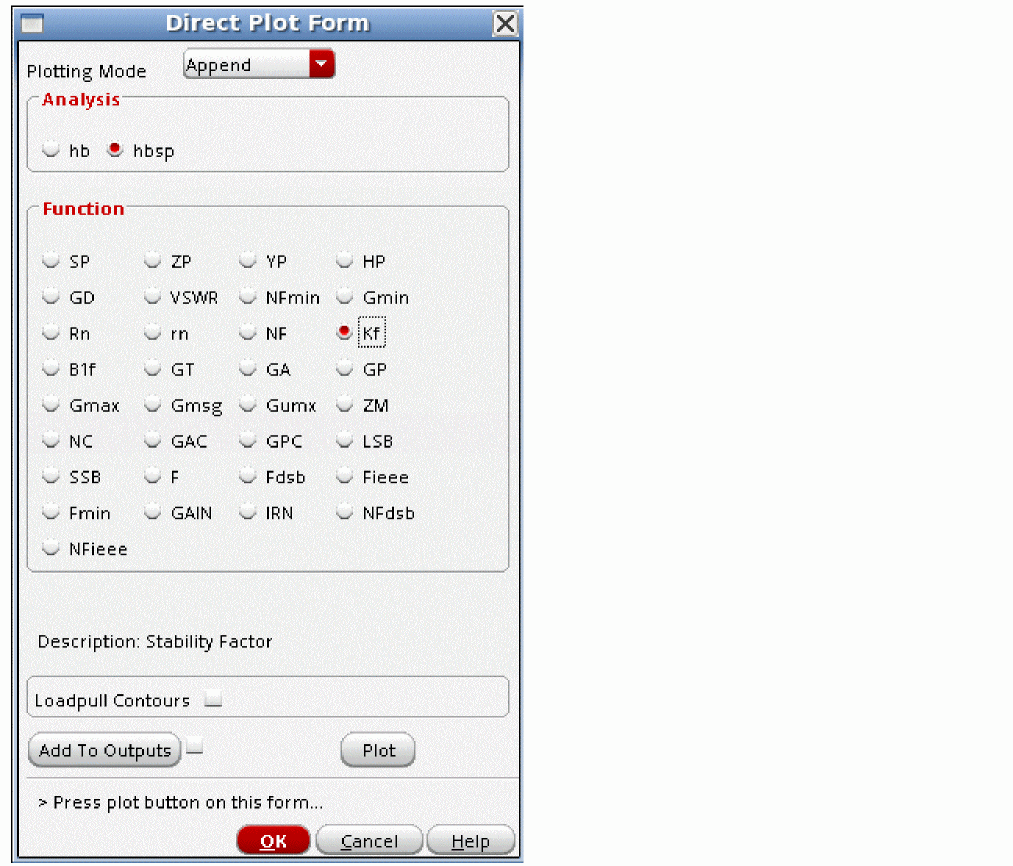Pick the GAC function option
Image resolution: width=1013 pixels, height=866 pixels.
point(152,440)
